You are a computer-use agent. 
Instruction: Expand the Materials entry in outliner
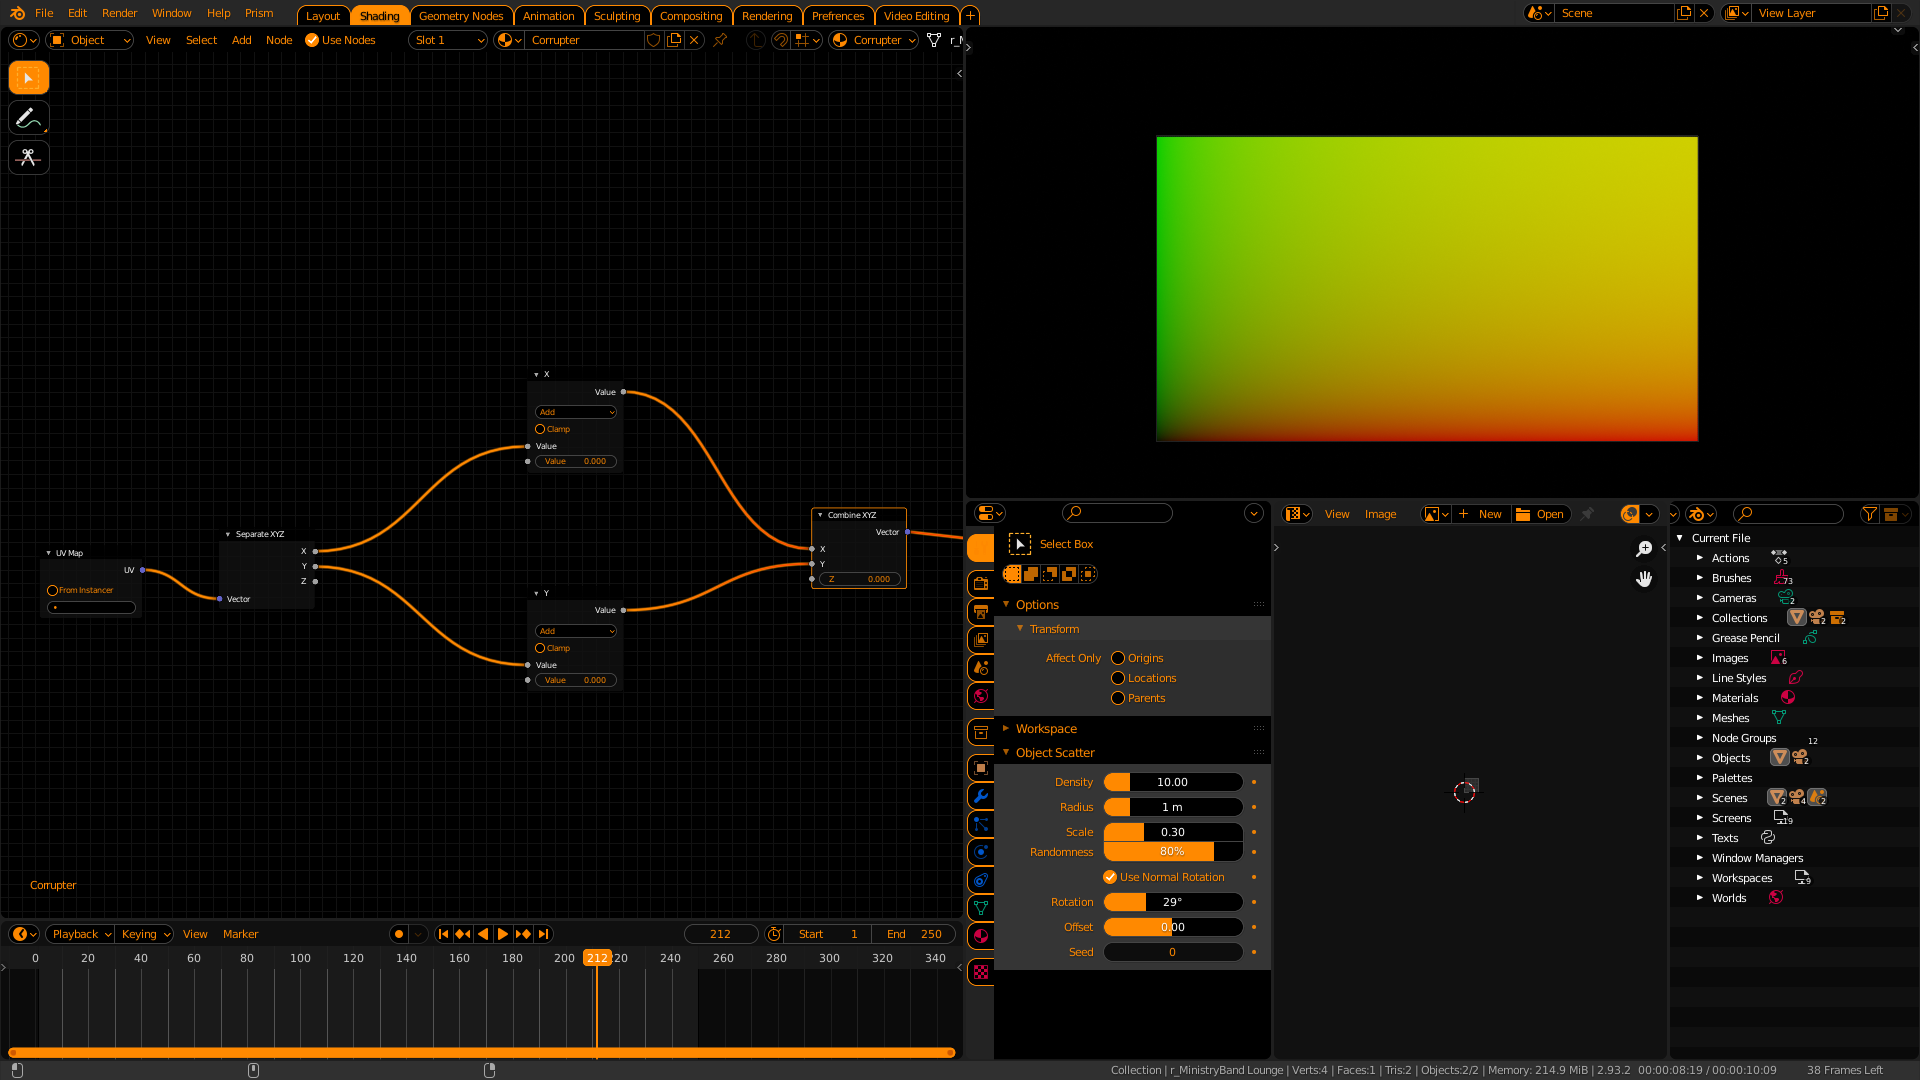[x=1699, y=698]
